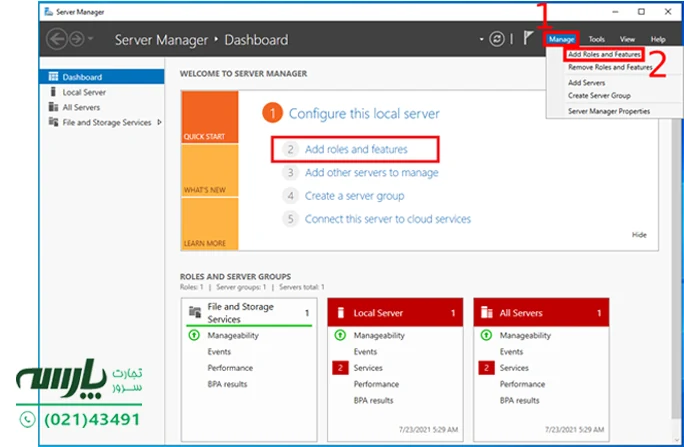This screenshot has width=684, height=447.
Task: Click Add other servers to manage link
Action: pos(371,173)
